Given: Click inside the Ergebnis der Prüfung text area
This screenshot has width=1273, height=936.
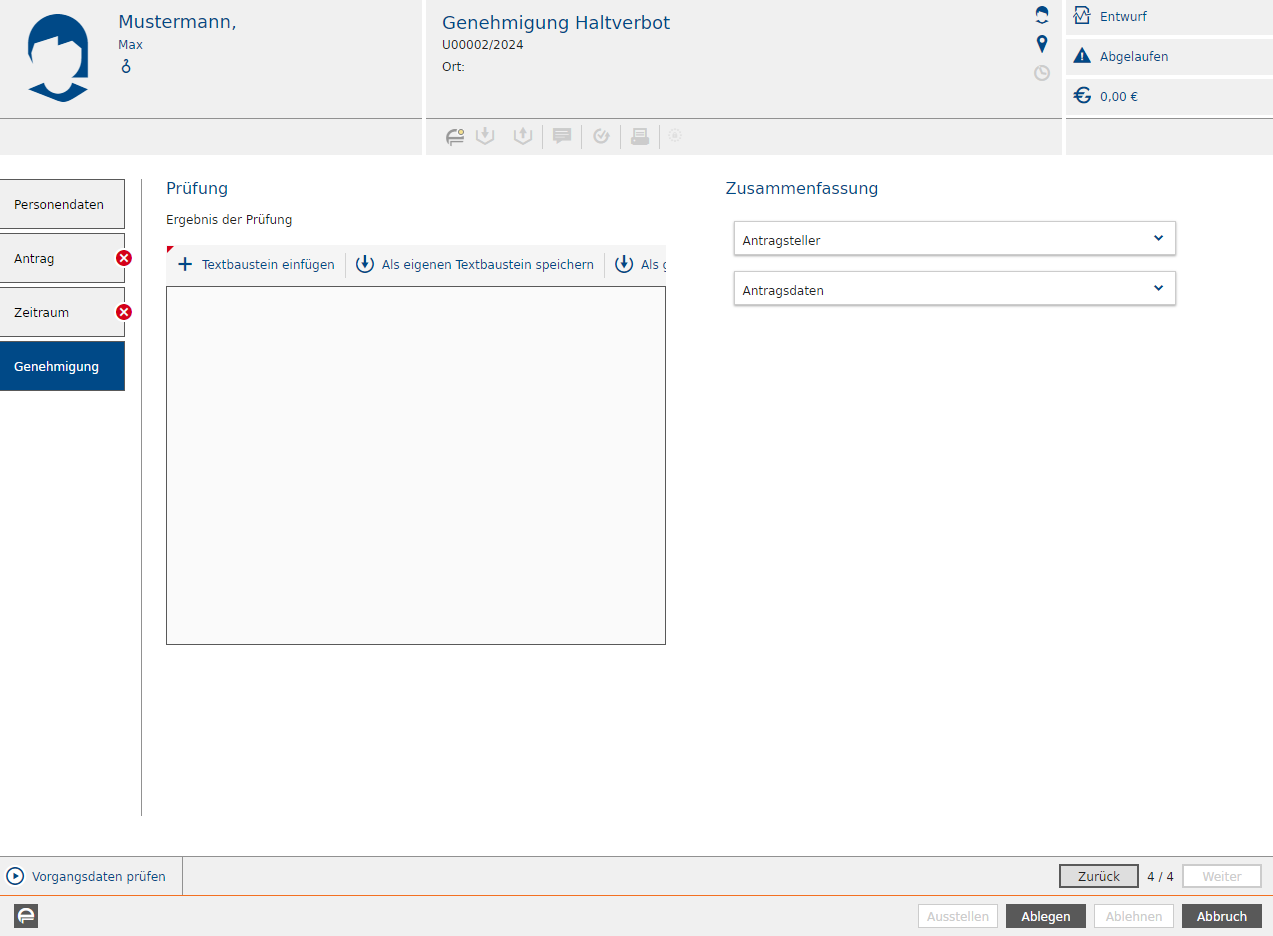Looking at the screenshot, I should [415, 465].
